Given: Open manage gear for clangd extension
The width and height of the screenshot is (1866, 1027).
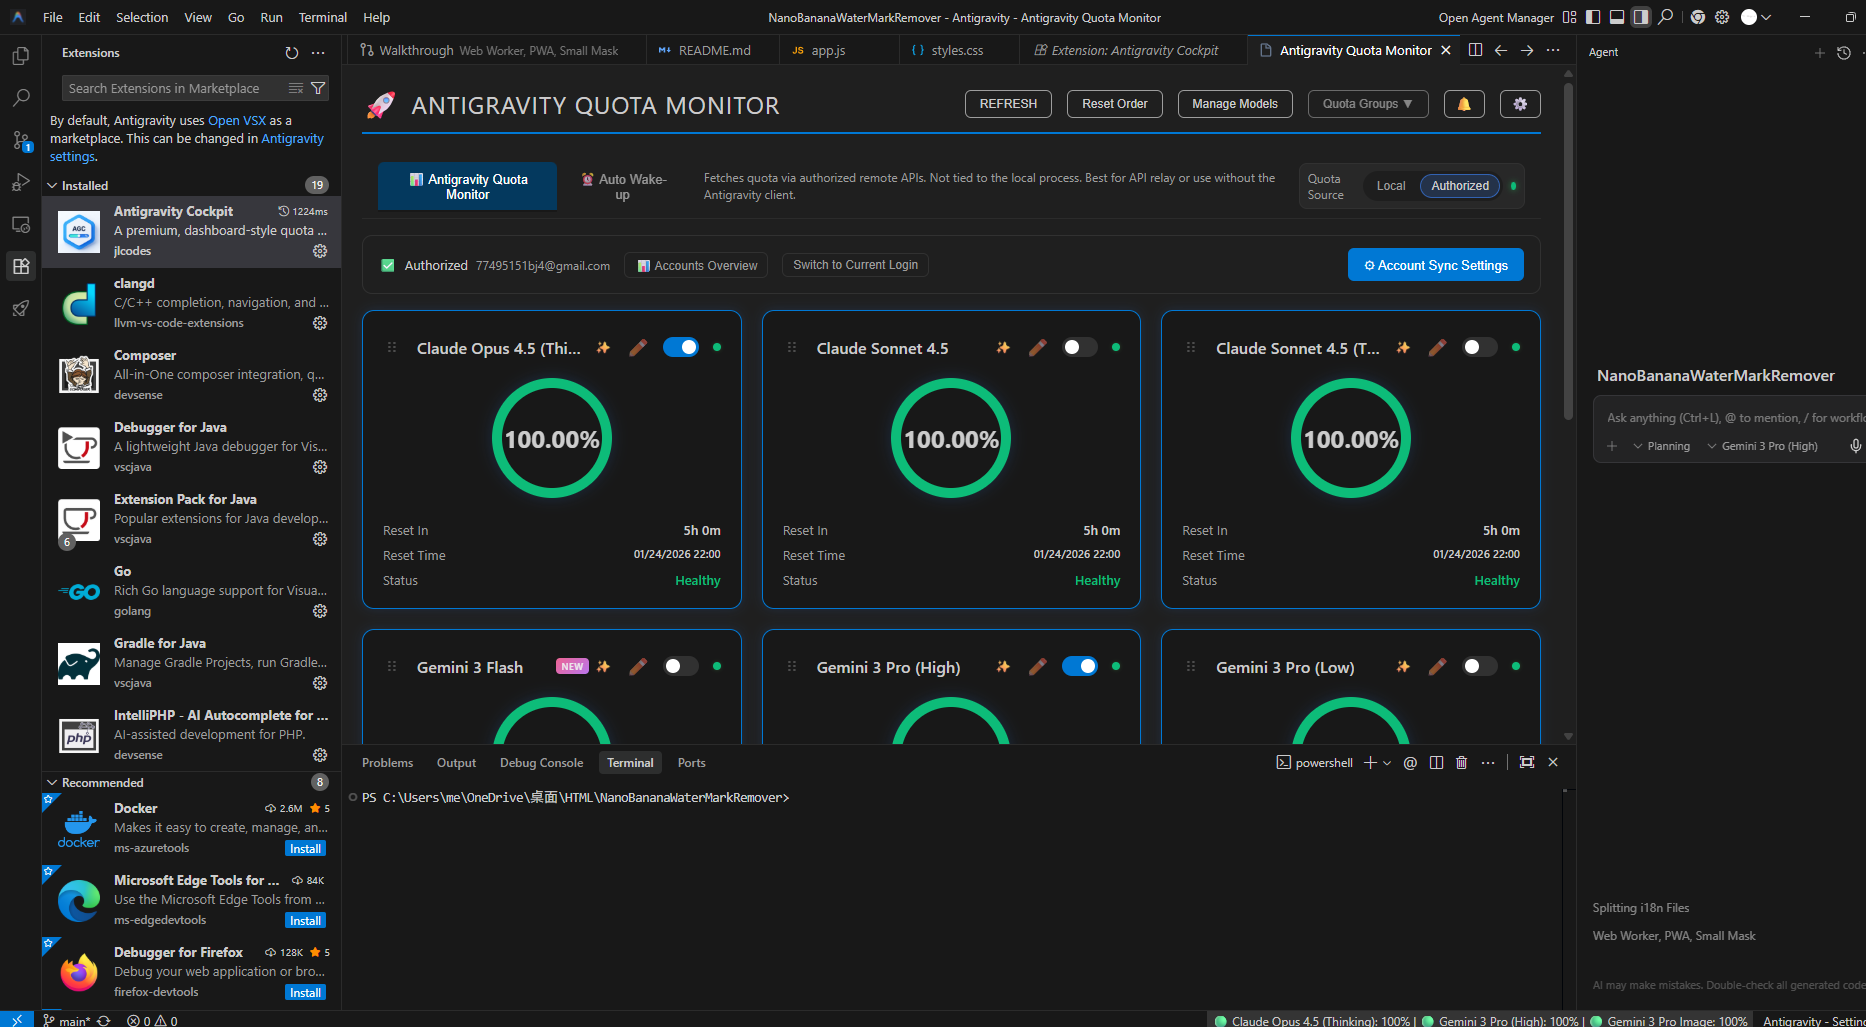Looking at the screenshot, I should click(x=320, y=323).
